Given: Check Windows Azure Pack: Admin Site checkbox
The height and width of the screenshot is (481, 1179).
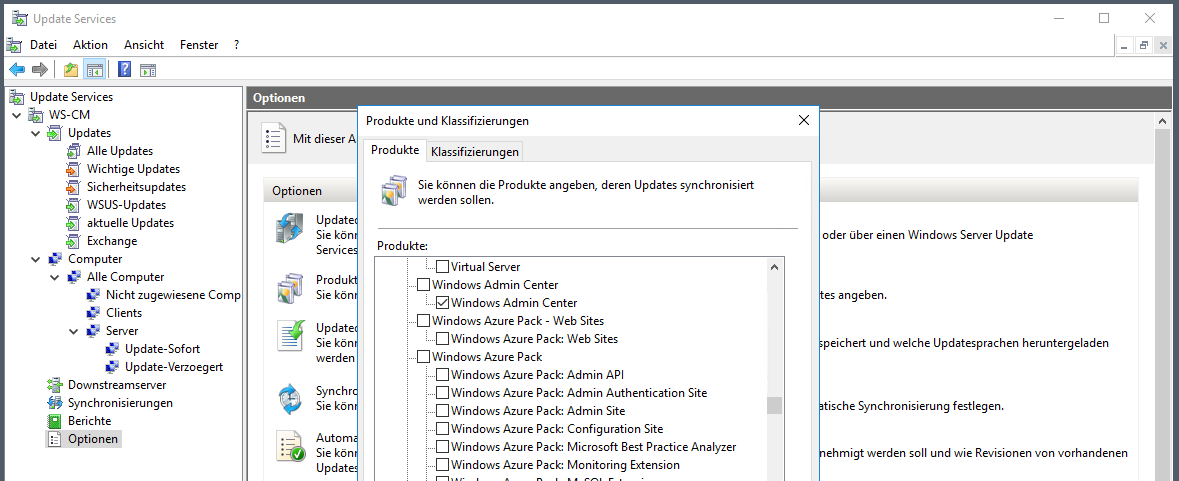Looking at the screenshot, I should click(443, 411).
